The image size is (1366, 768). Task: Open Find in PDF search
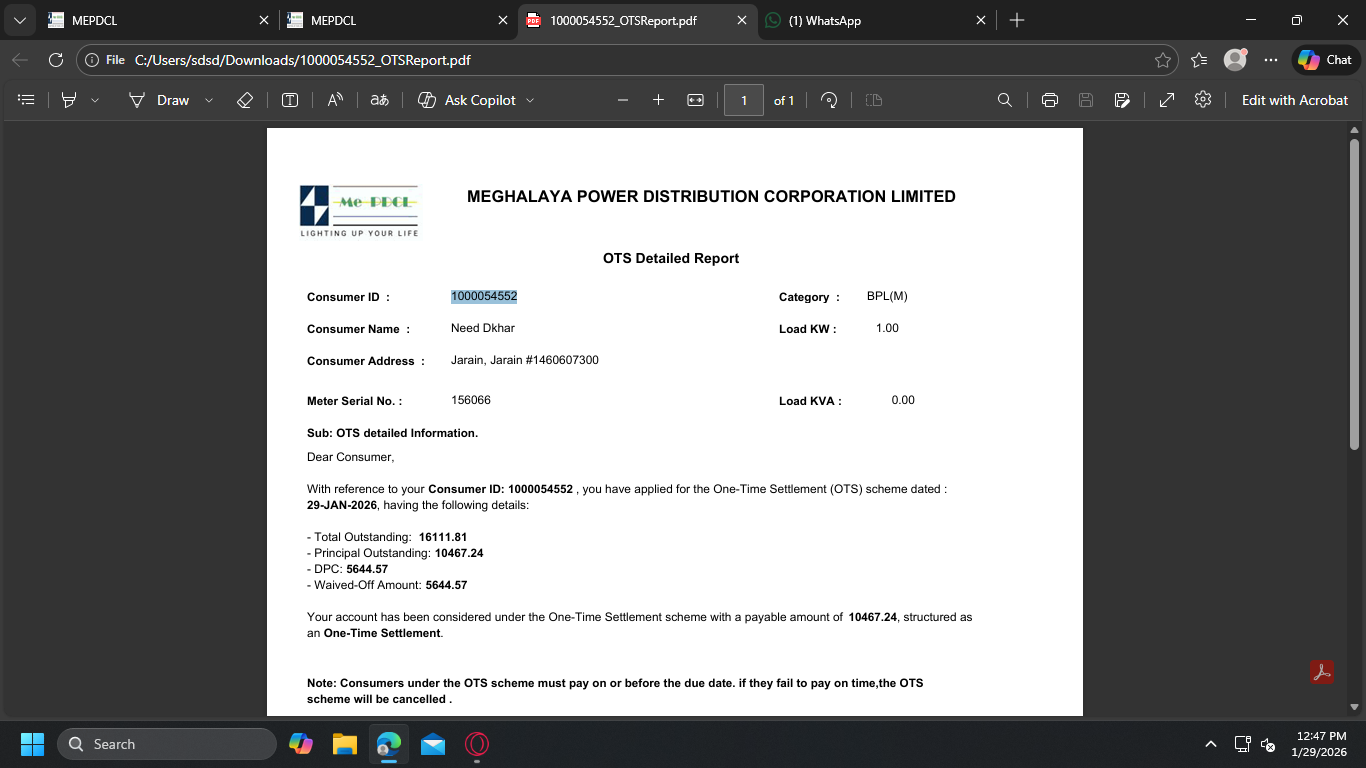(1005, 100)
